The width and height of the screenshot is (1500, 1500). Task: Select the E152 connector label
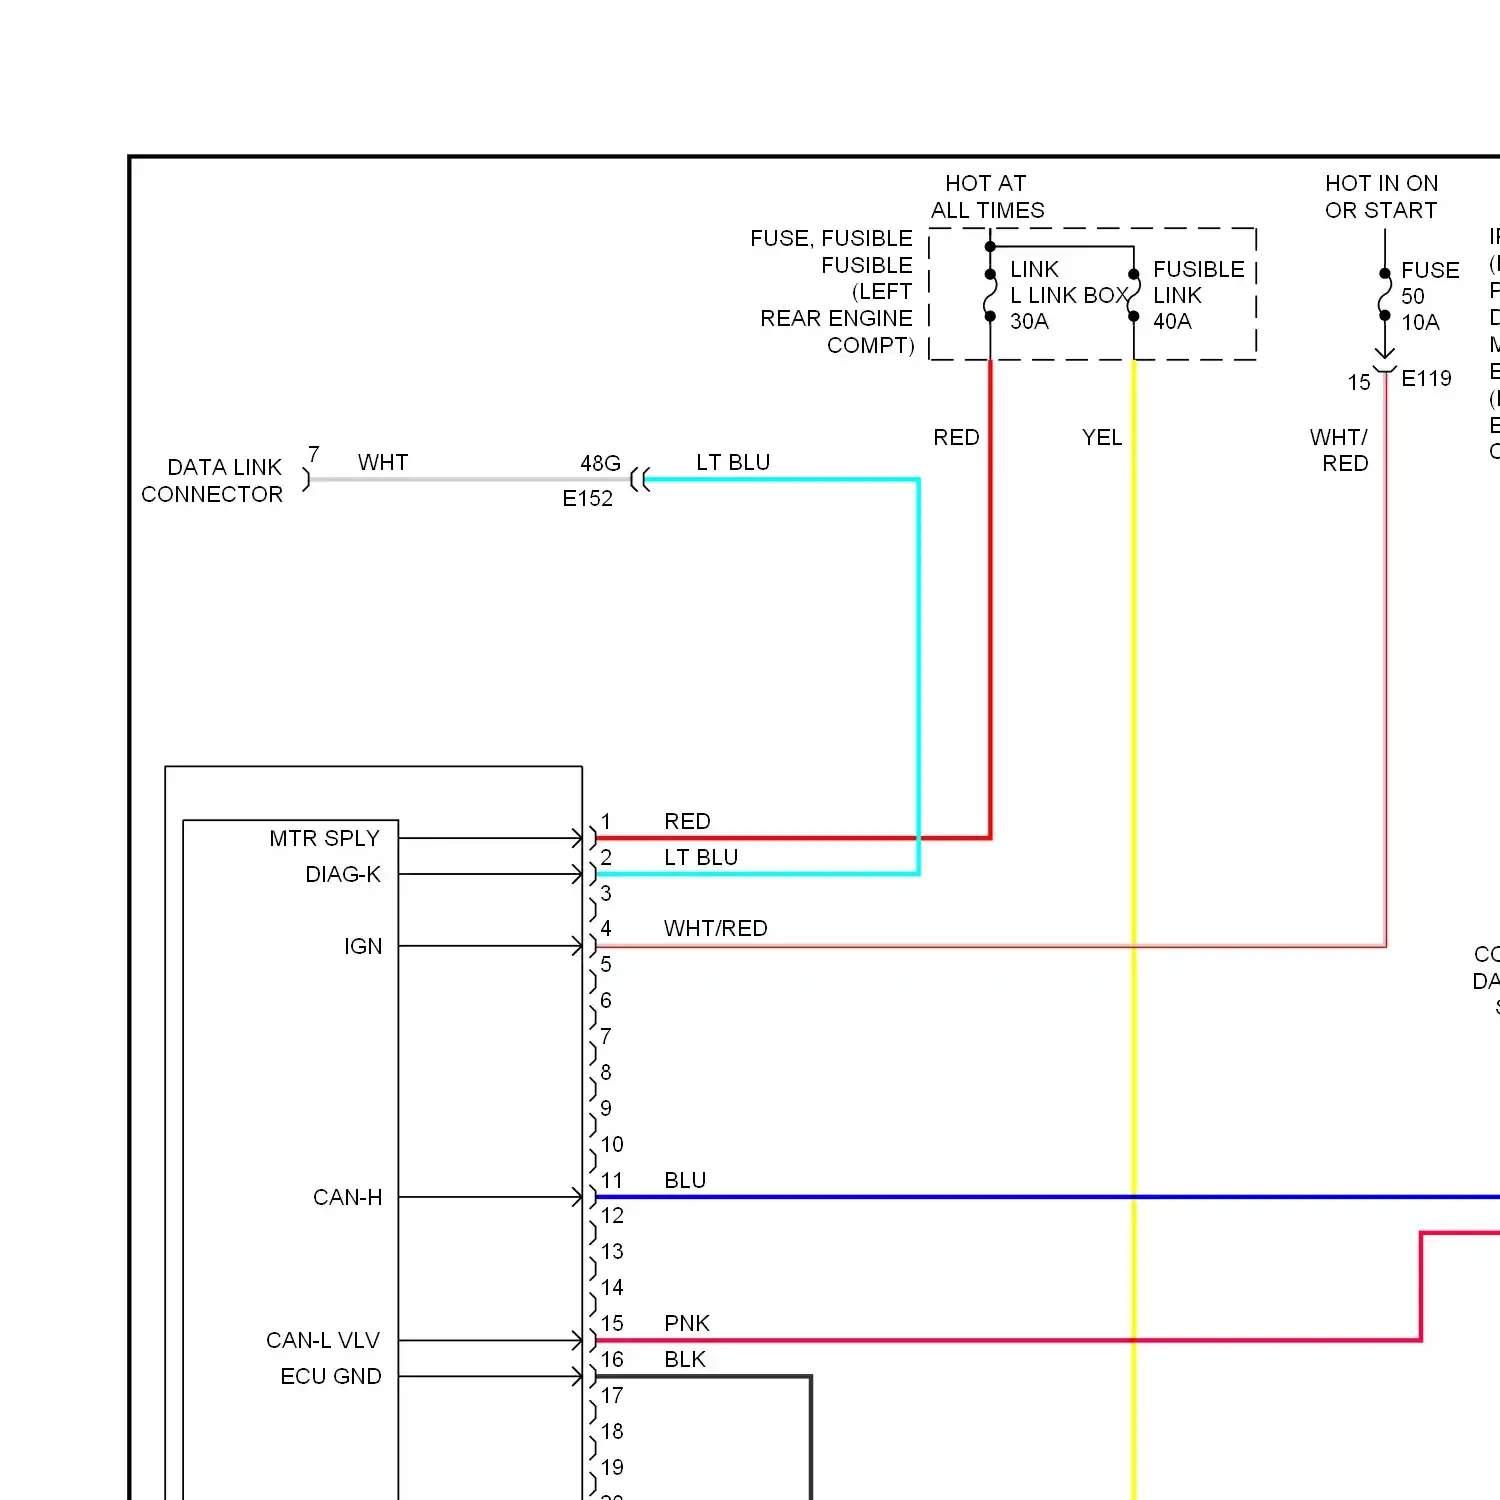588,498
